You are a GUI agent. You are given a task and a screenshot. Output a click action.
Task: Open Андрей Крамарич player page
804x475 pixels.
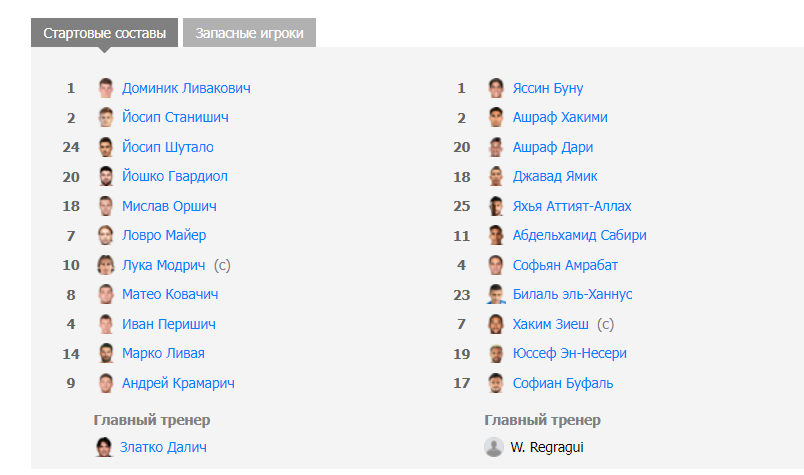(x=178, y=383)
